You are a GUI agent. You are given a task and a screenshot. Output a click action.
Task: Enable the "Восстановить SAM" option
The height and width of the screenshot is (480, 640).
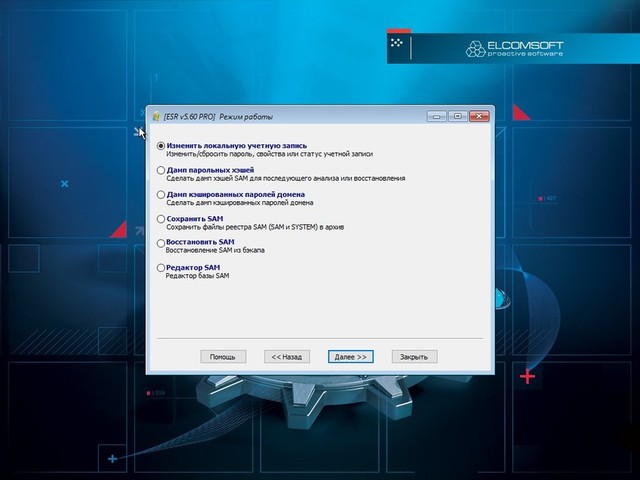tap(161, 243)
